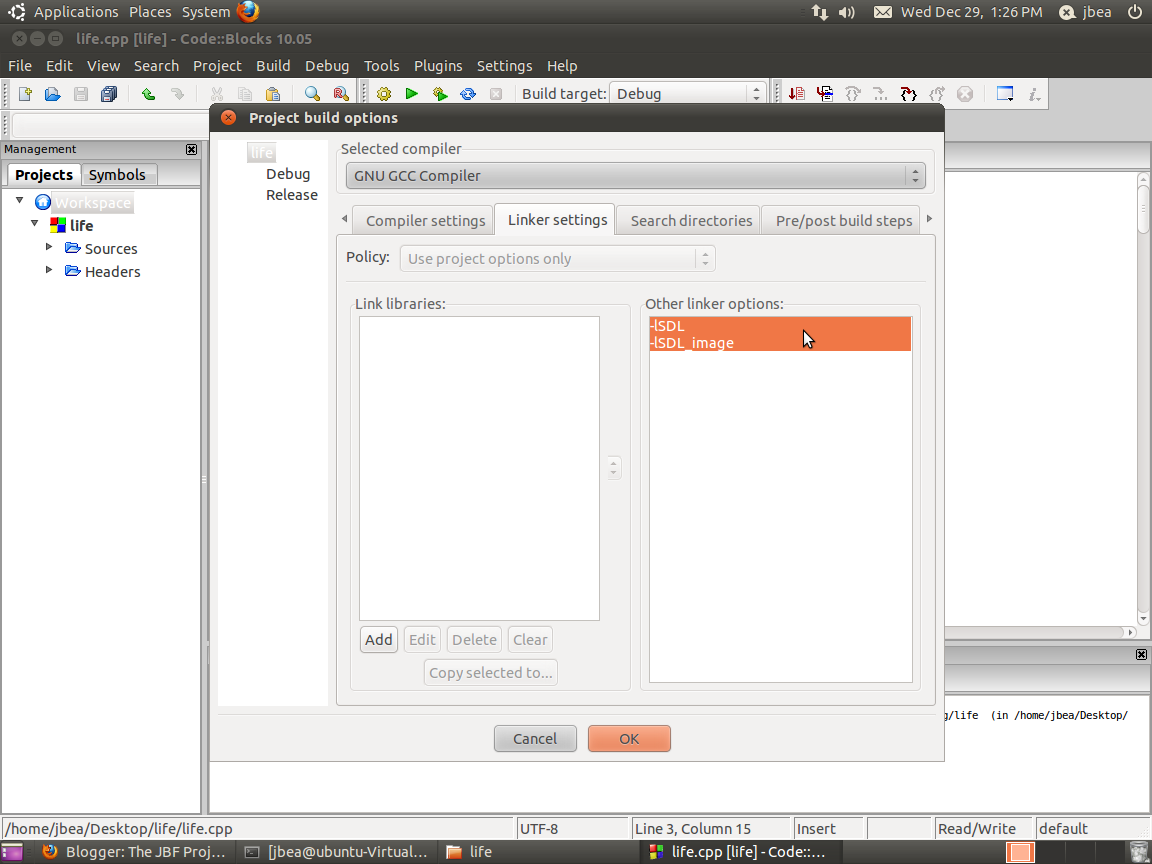Click the Delete button under Link libraries
The height and width of the screenshot is (864, 1152).
(474, 640)
